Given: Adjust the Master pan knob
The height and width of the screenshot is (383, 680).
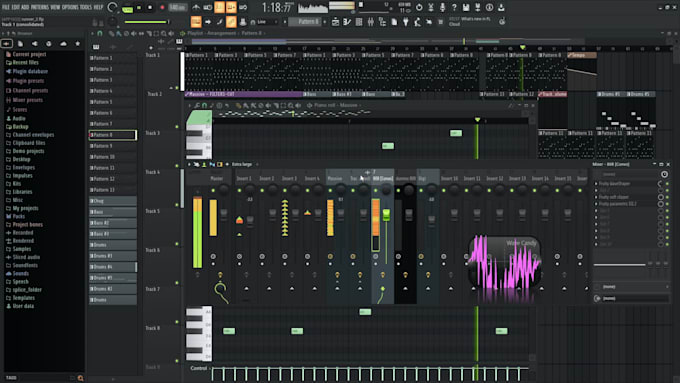Looking at the screenshot, I should click(x=224, y=190).
